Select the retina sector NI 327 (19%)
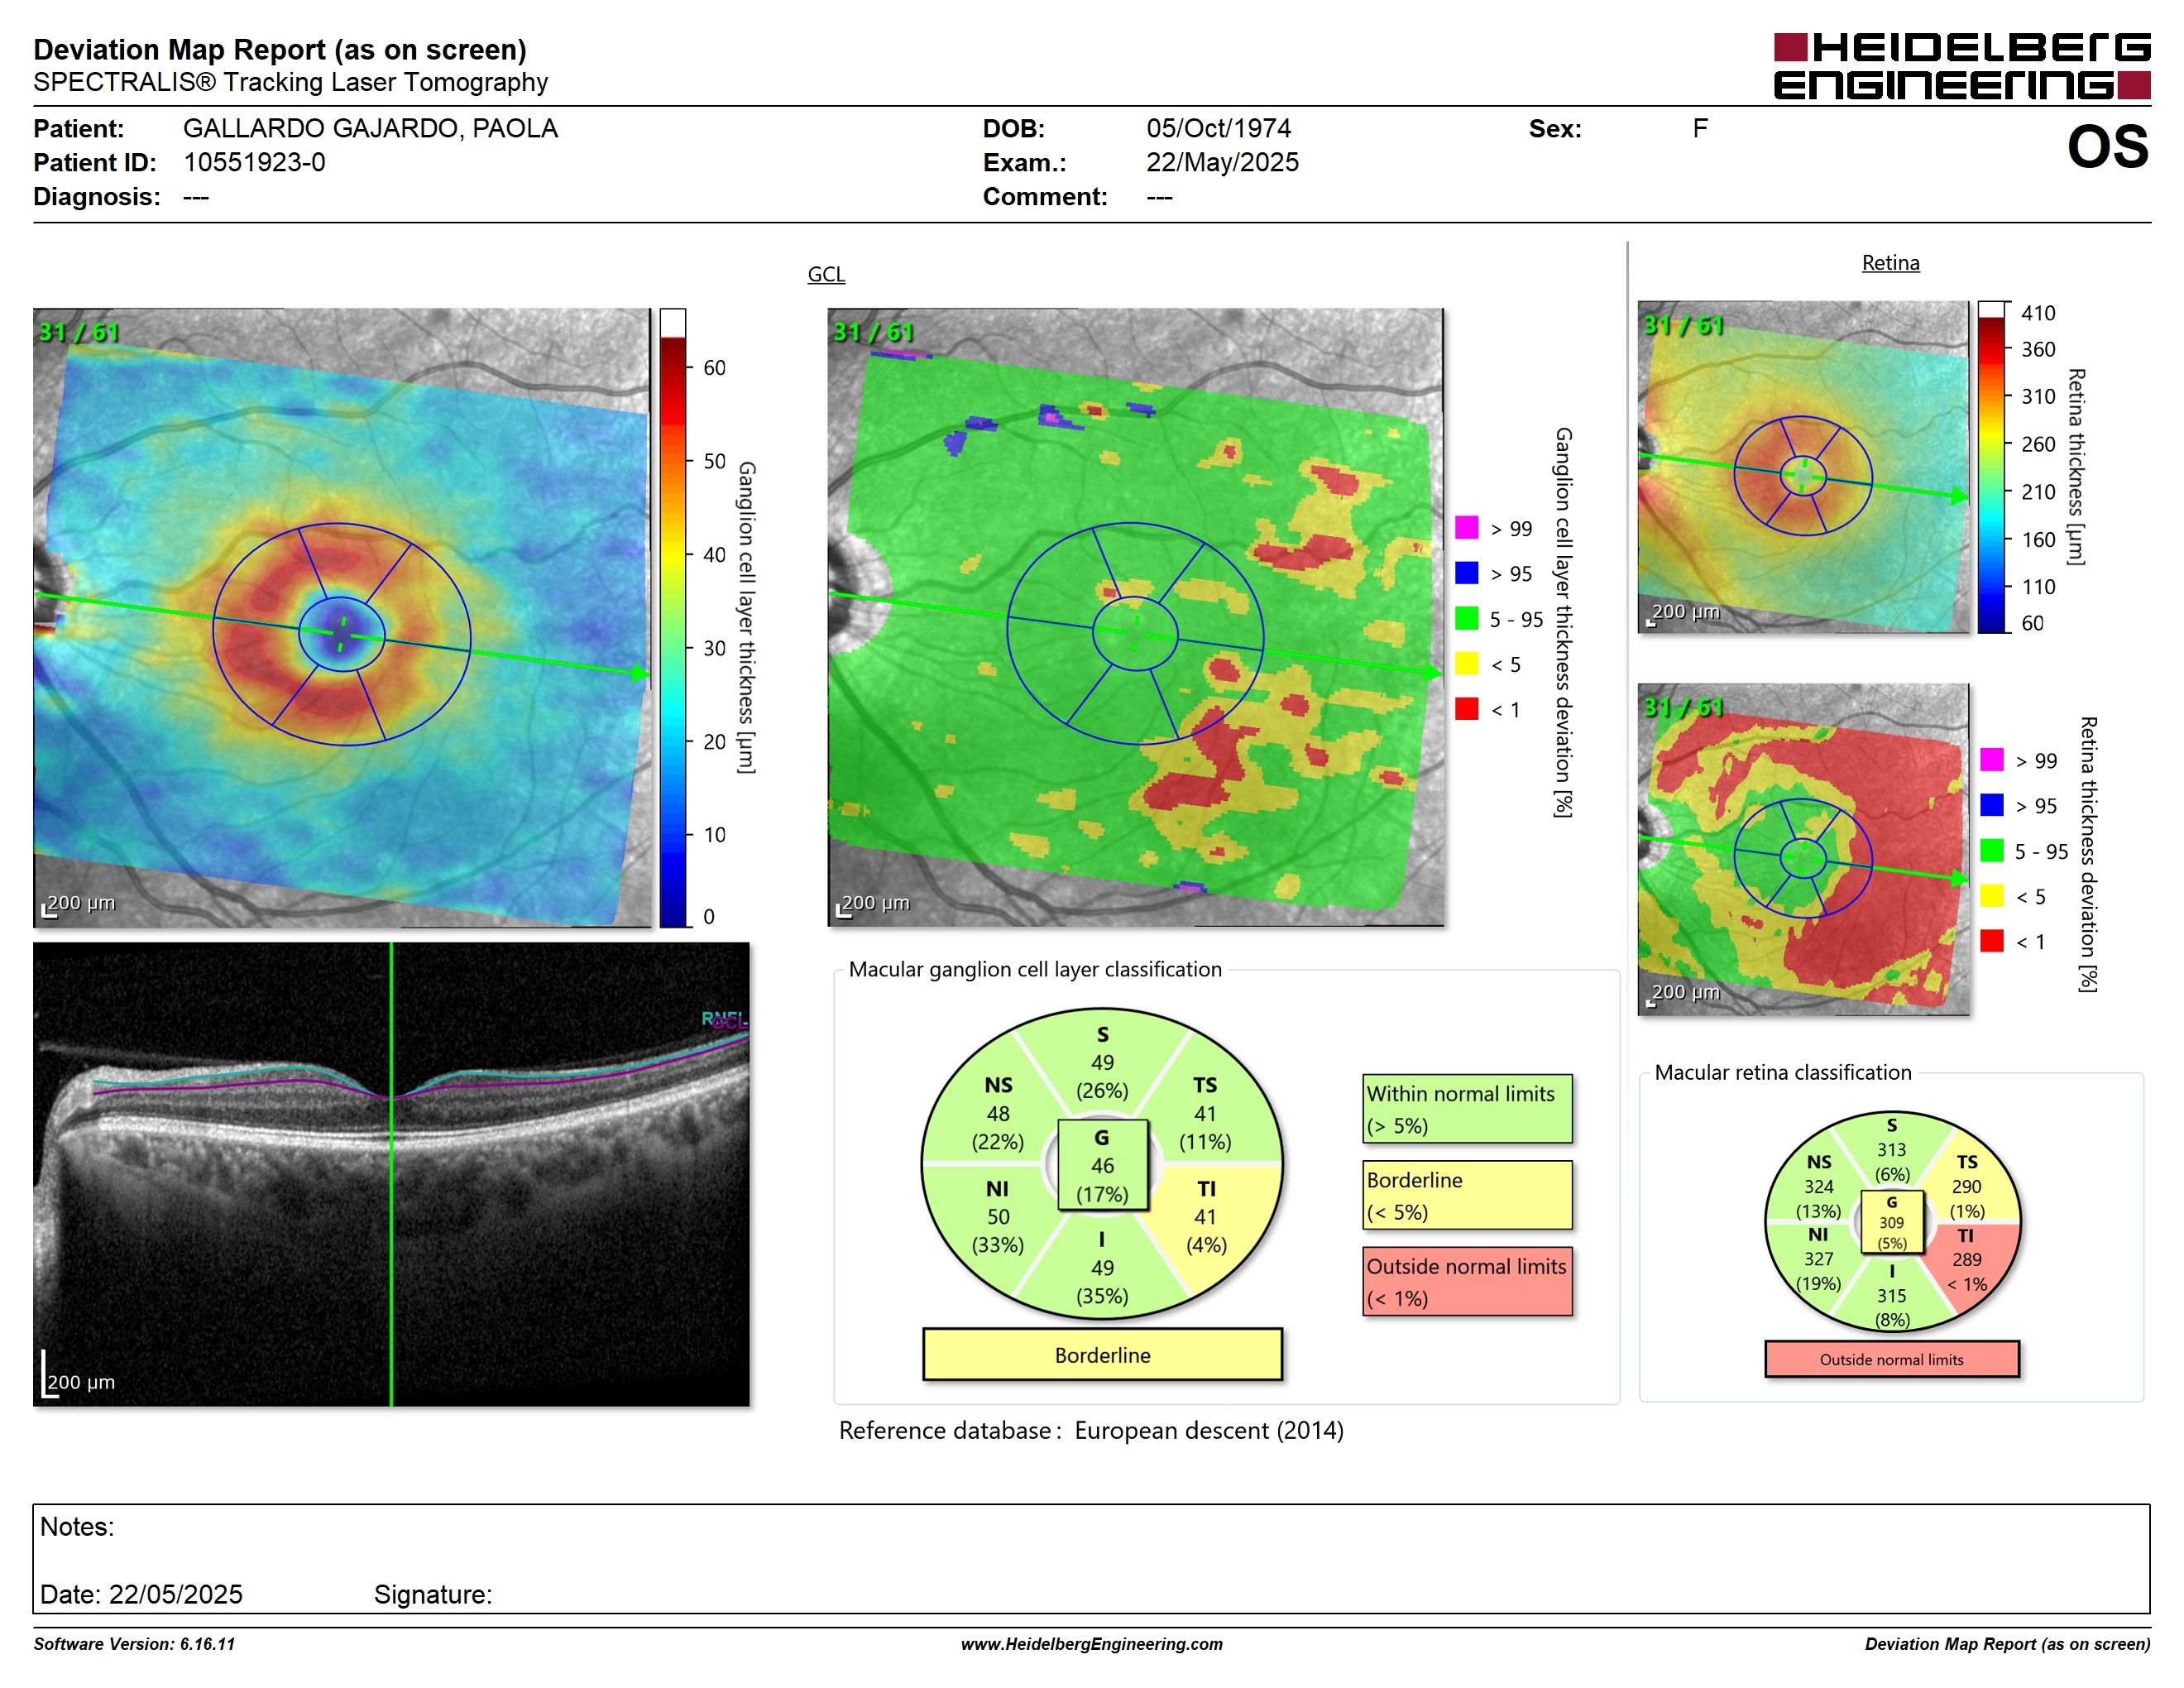 (1818, 1259)
